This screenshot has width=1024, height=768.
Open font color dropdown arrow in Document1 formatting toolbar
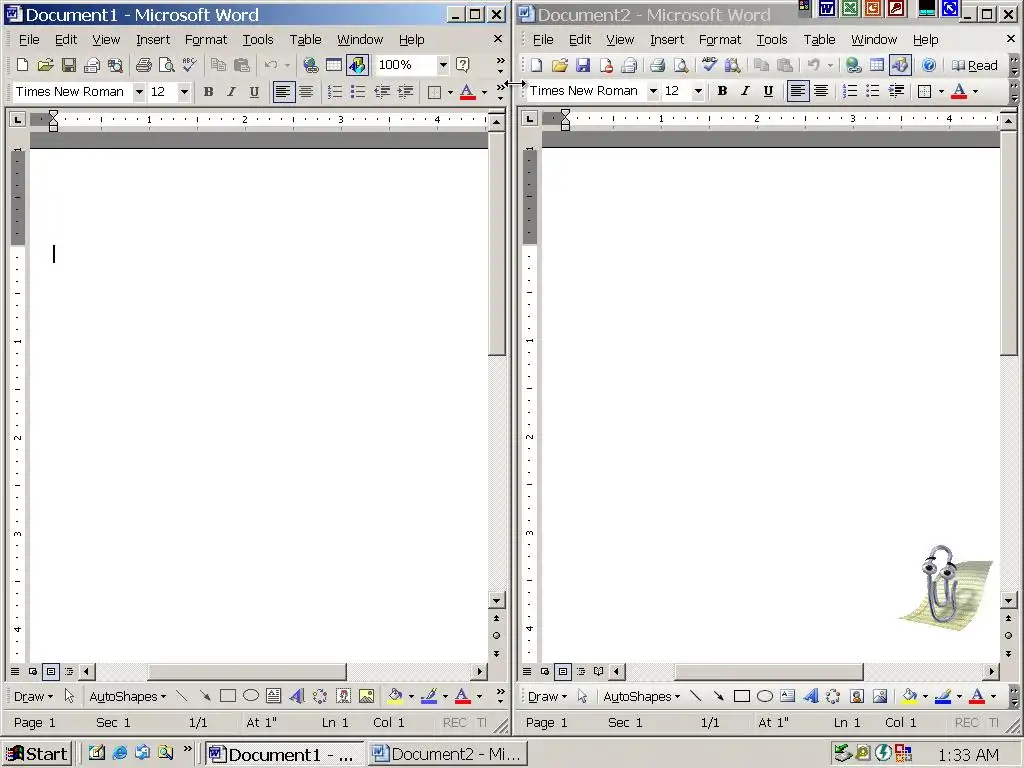(485, 92)
